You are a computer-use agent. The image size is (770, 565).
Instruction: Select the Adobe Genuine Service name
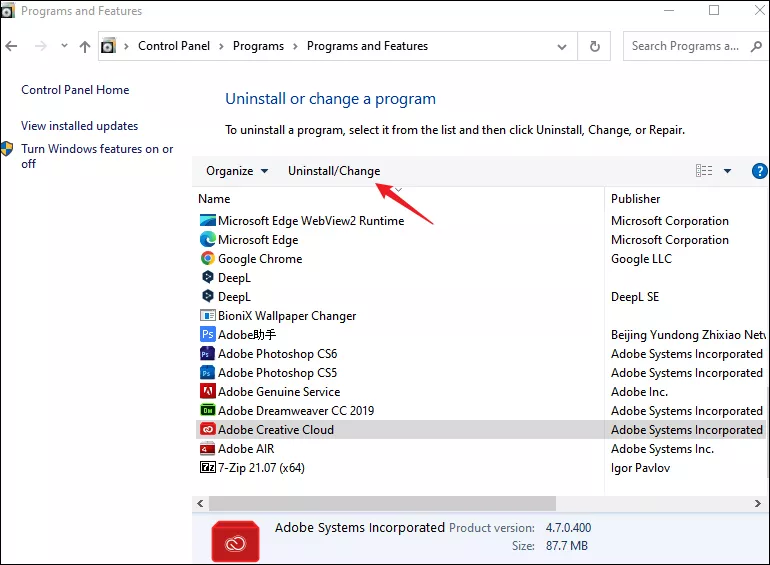point(279,392)
